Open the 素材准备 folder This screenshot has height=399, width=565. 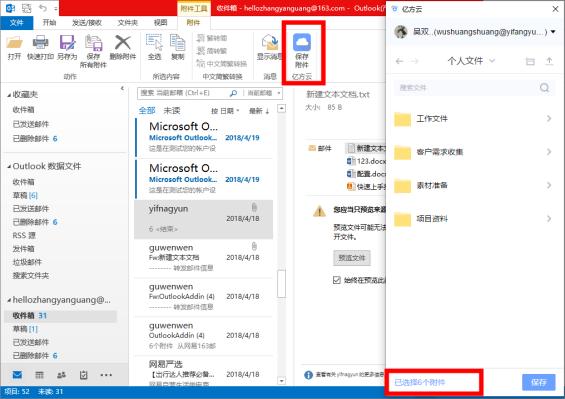473,185
